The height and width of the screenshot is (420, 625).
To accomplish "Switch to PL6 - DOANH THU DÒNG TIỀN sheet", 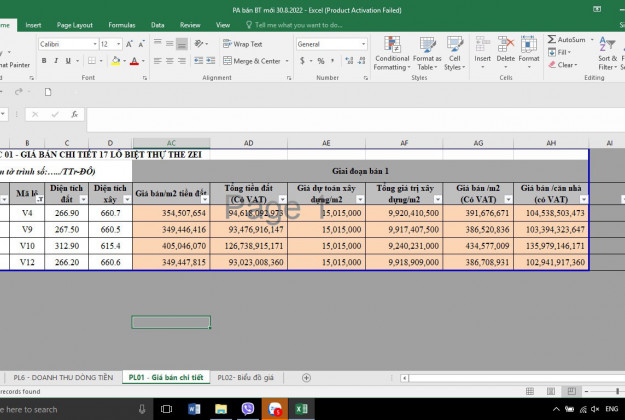I will click(x=63, y=377).
